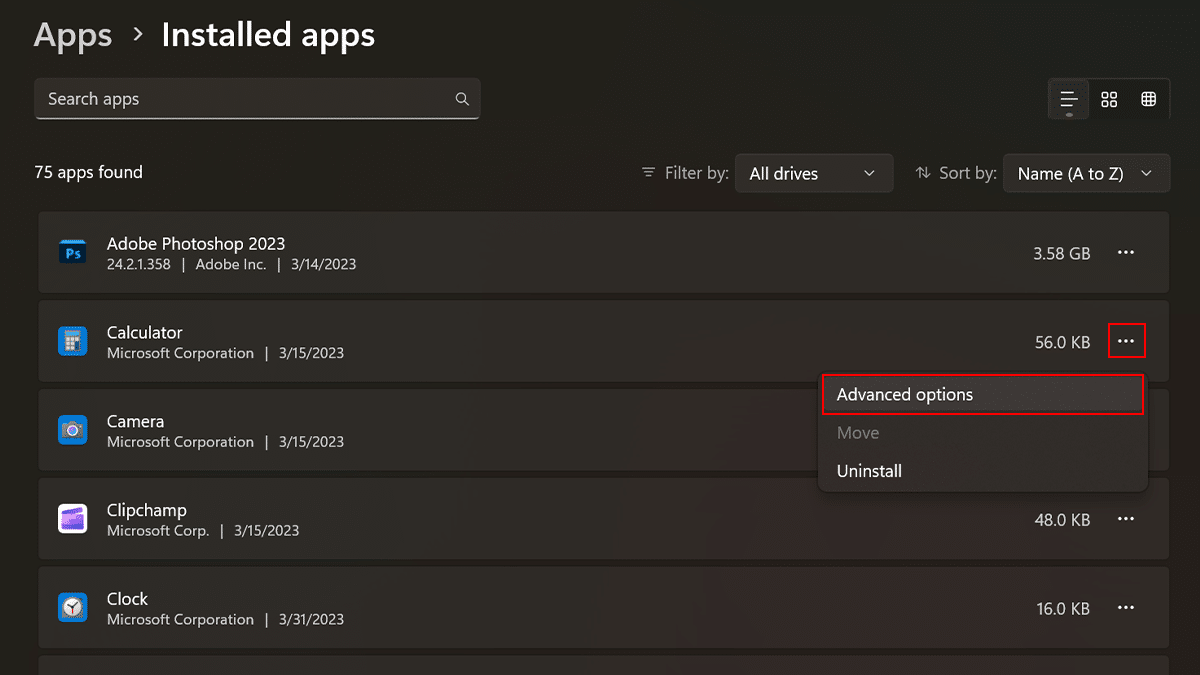Open more options for Clipchamp
This screenshot has height=675, width=1200.
click(x=1126, y=519)
